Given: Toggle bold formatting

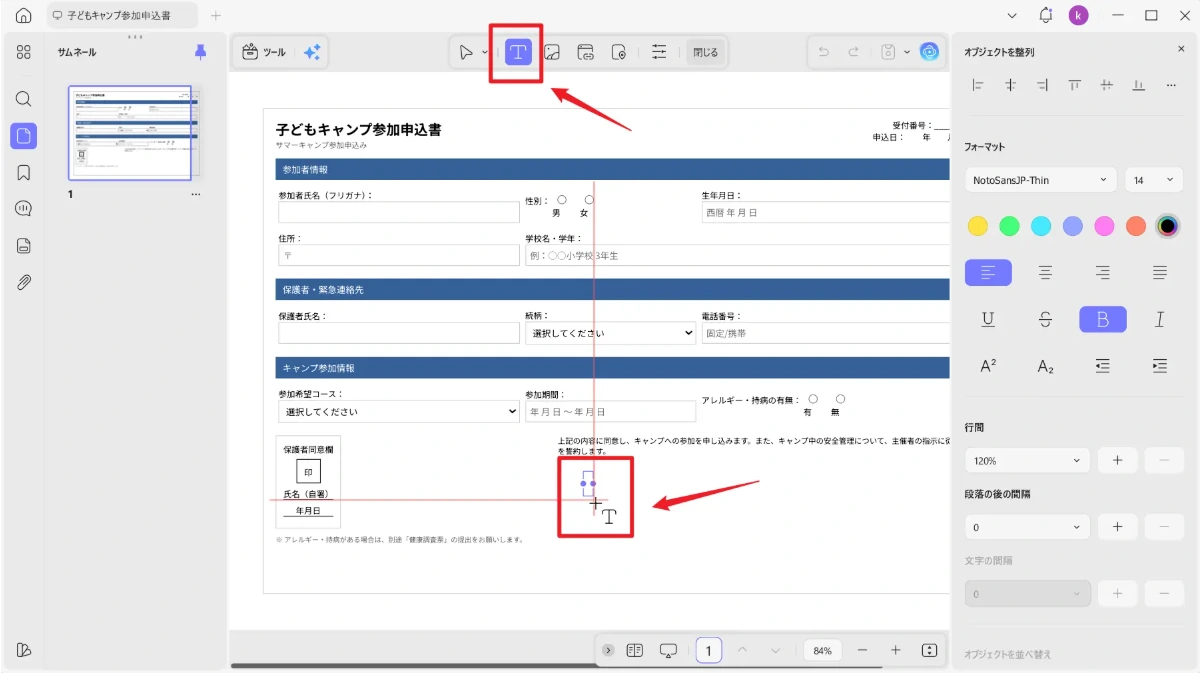Looking at the screenshot, I should tap(1103, 319).
